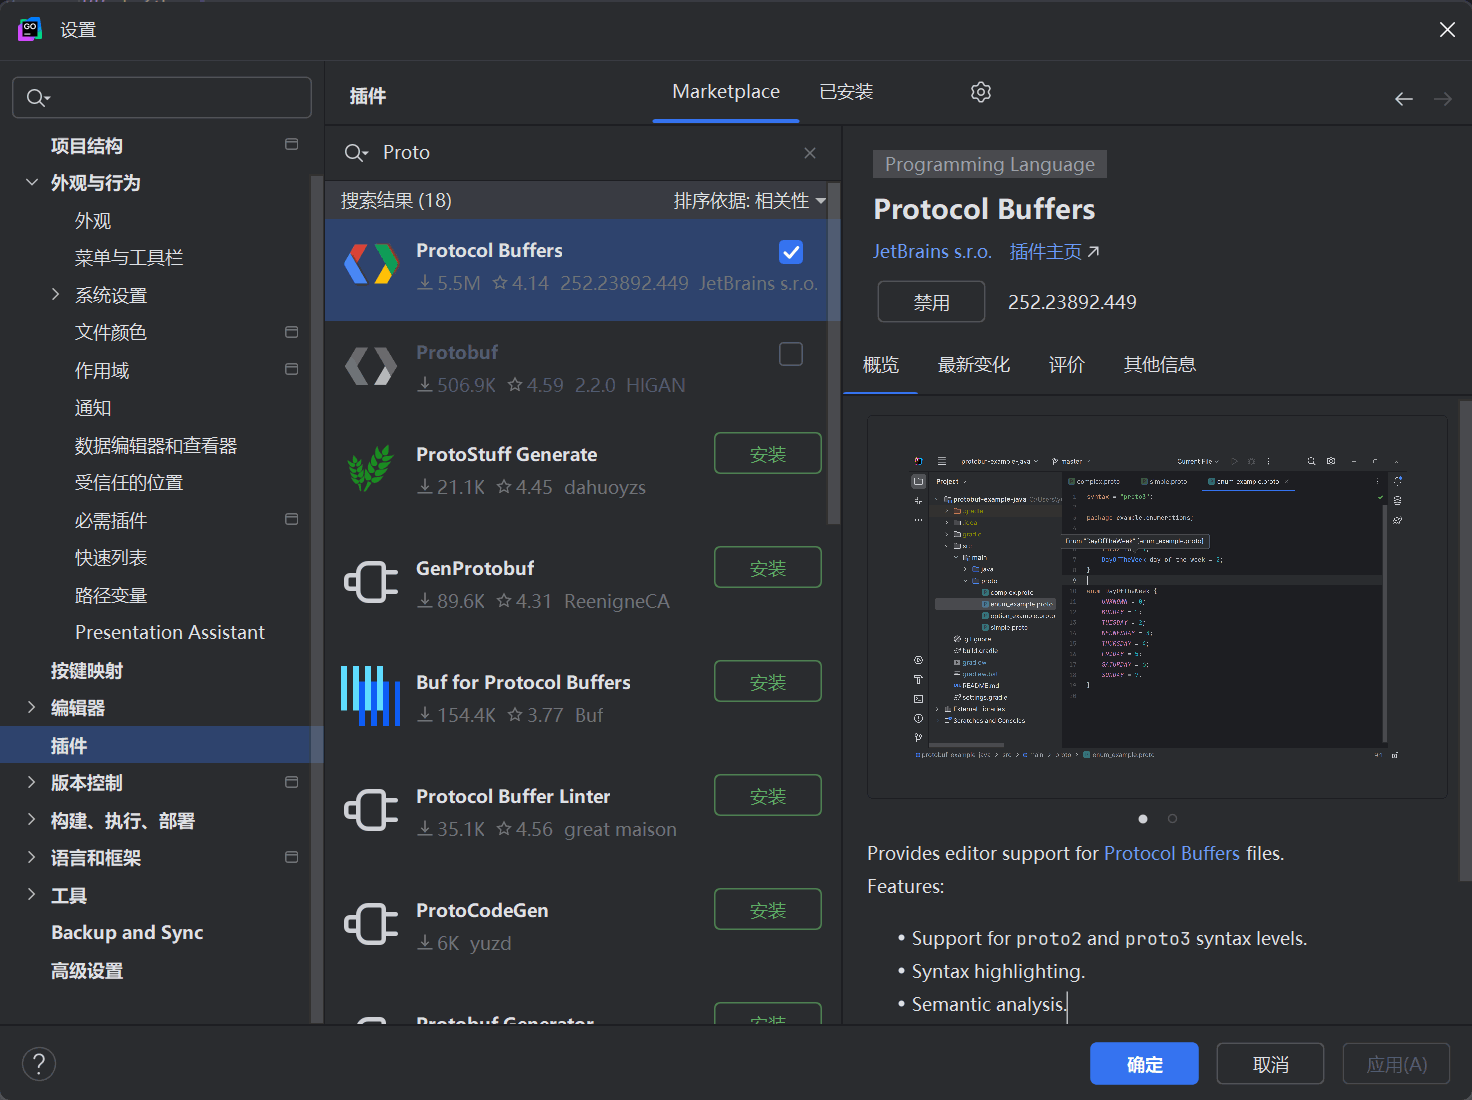Switch to the 已安装 tab
This screenshot has height=1100, width=1472.
click(846, 92)
